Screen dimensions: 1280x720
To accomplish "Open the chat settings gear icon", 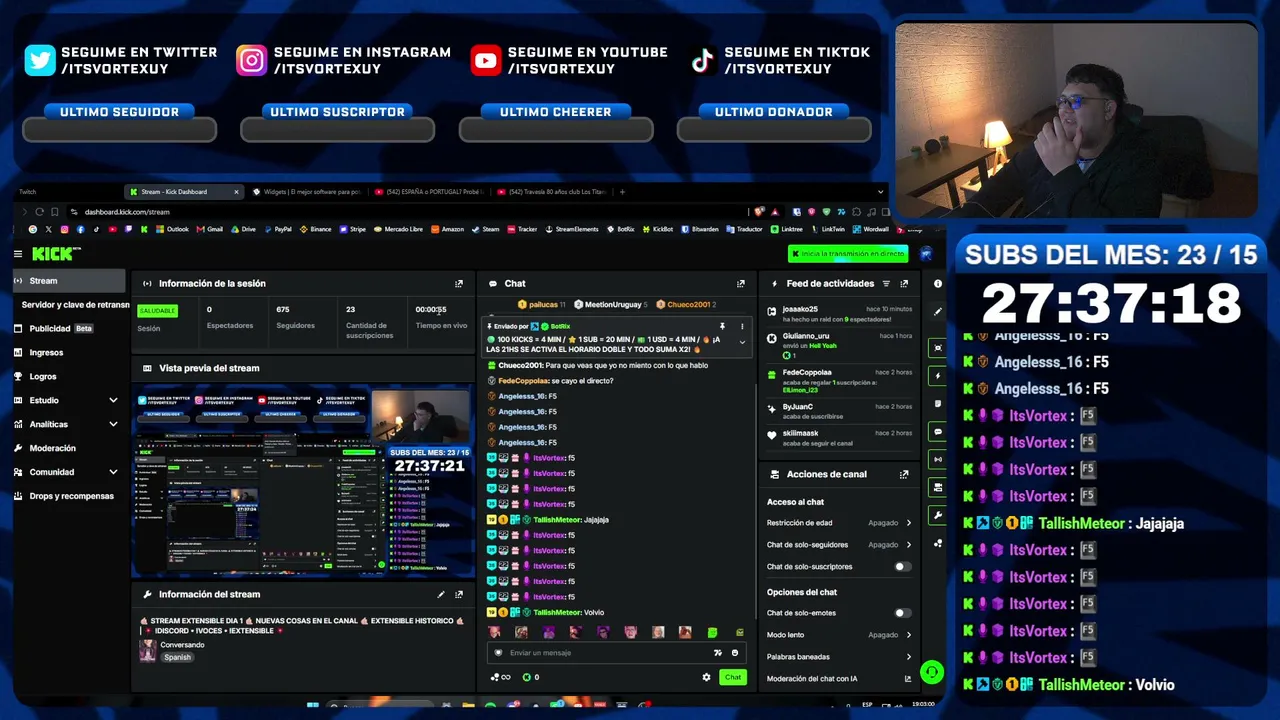I will 706,677.
